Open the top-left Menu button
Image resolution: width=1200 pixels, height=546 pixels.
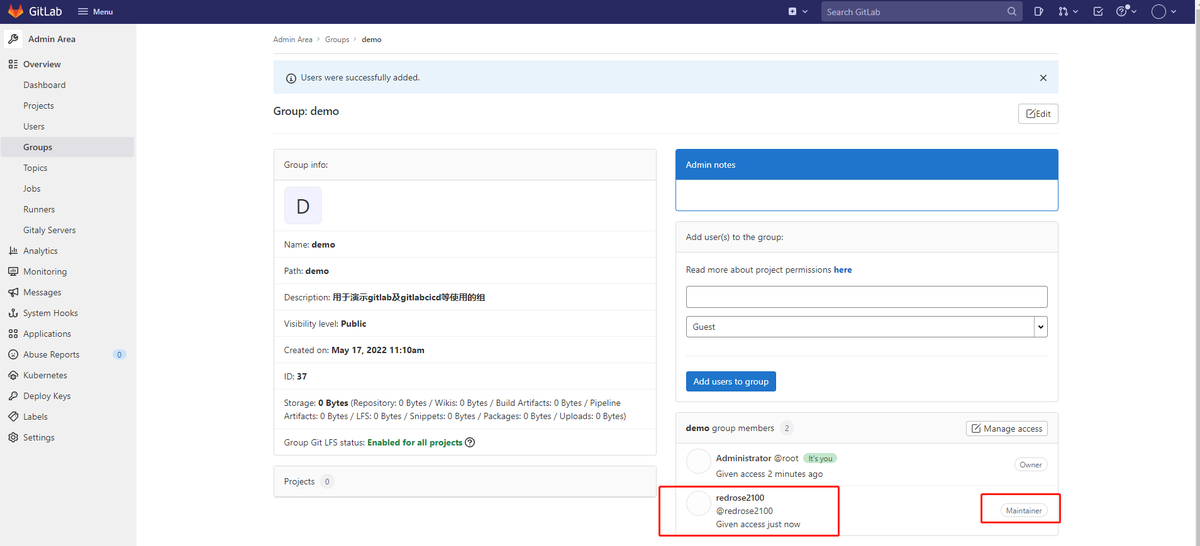click(95, 12)
